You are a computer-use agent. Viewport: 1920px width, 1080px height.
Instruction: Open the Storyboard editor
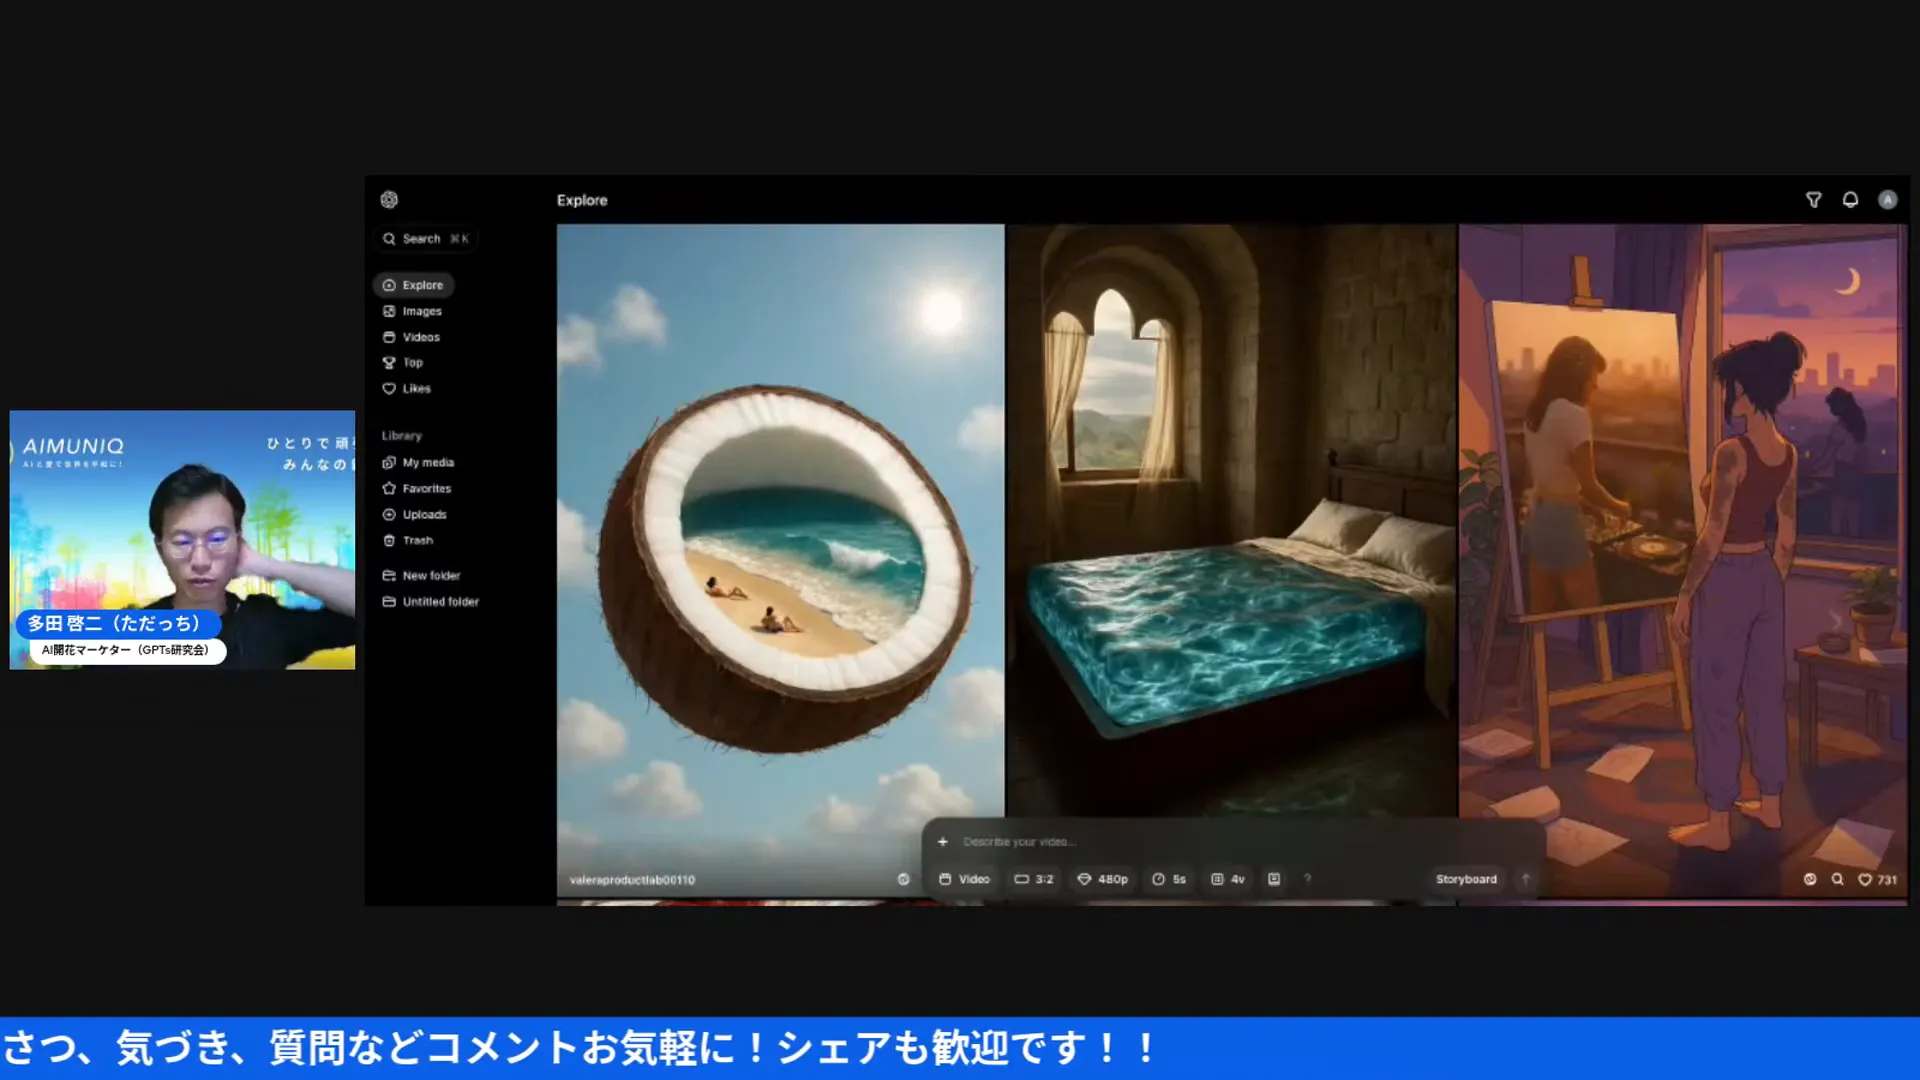click(1466, 879)
